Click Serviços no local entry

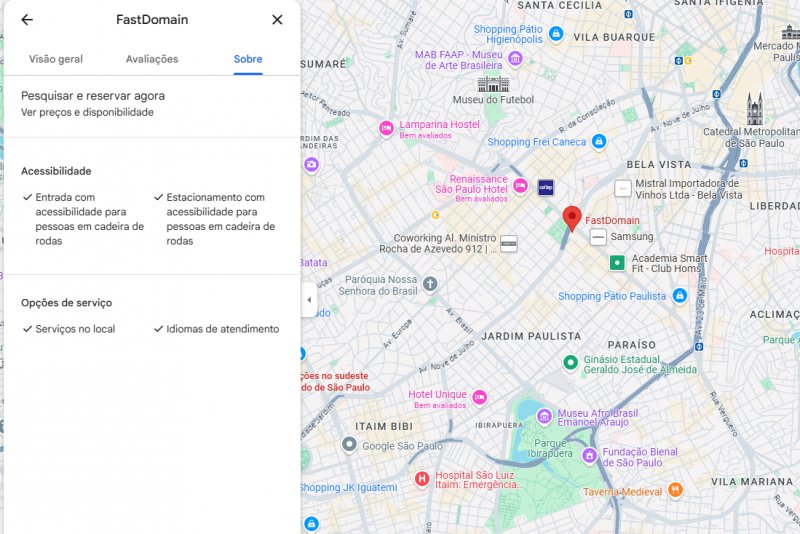69,329
